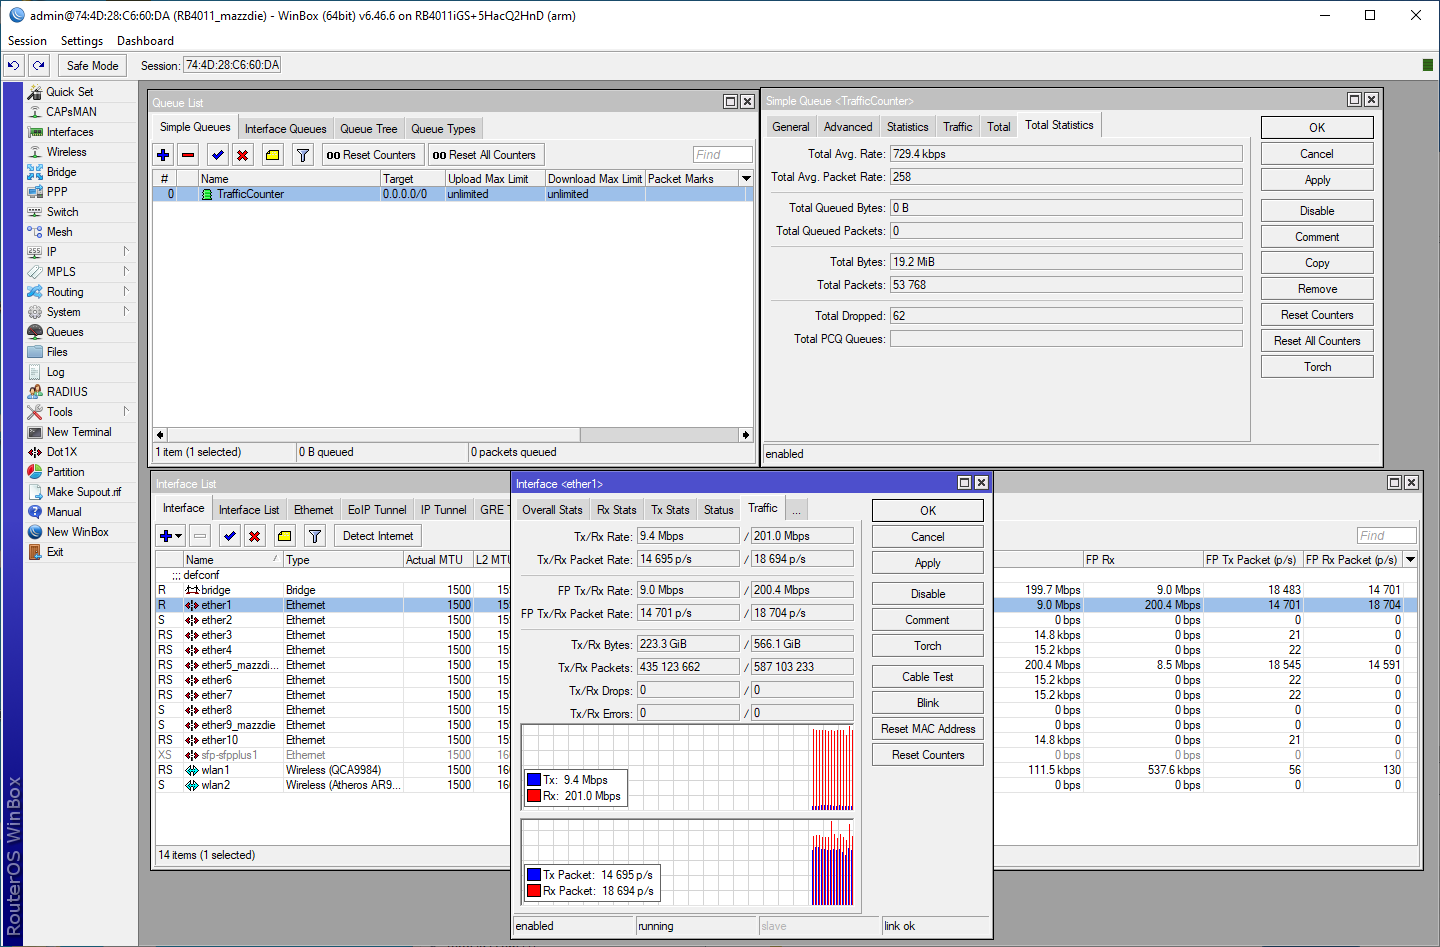Click Reset All Counters in Queue List toolbar

pyautogui.click(x=484, y=155)
